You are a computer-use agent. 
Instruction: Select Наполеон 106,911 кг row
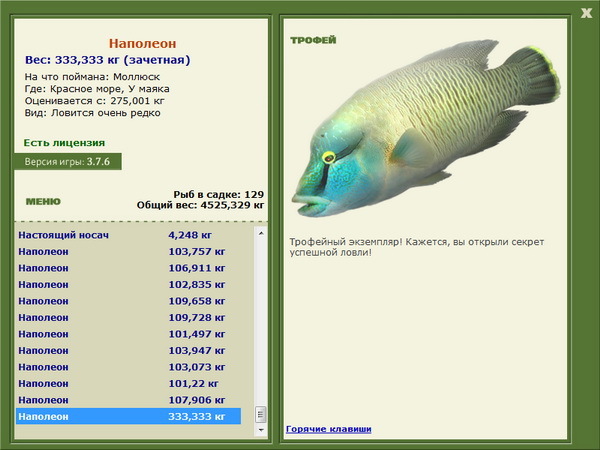click(129, 268)
